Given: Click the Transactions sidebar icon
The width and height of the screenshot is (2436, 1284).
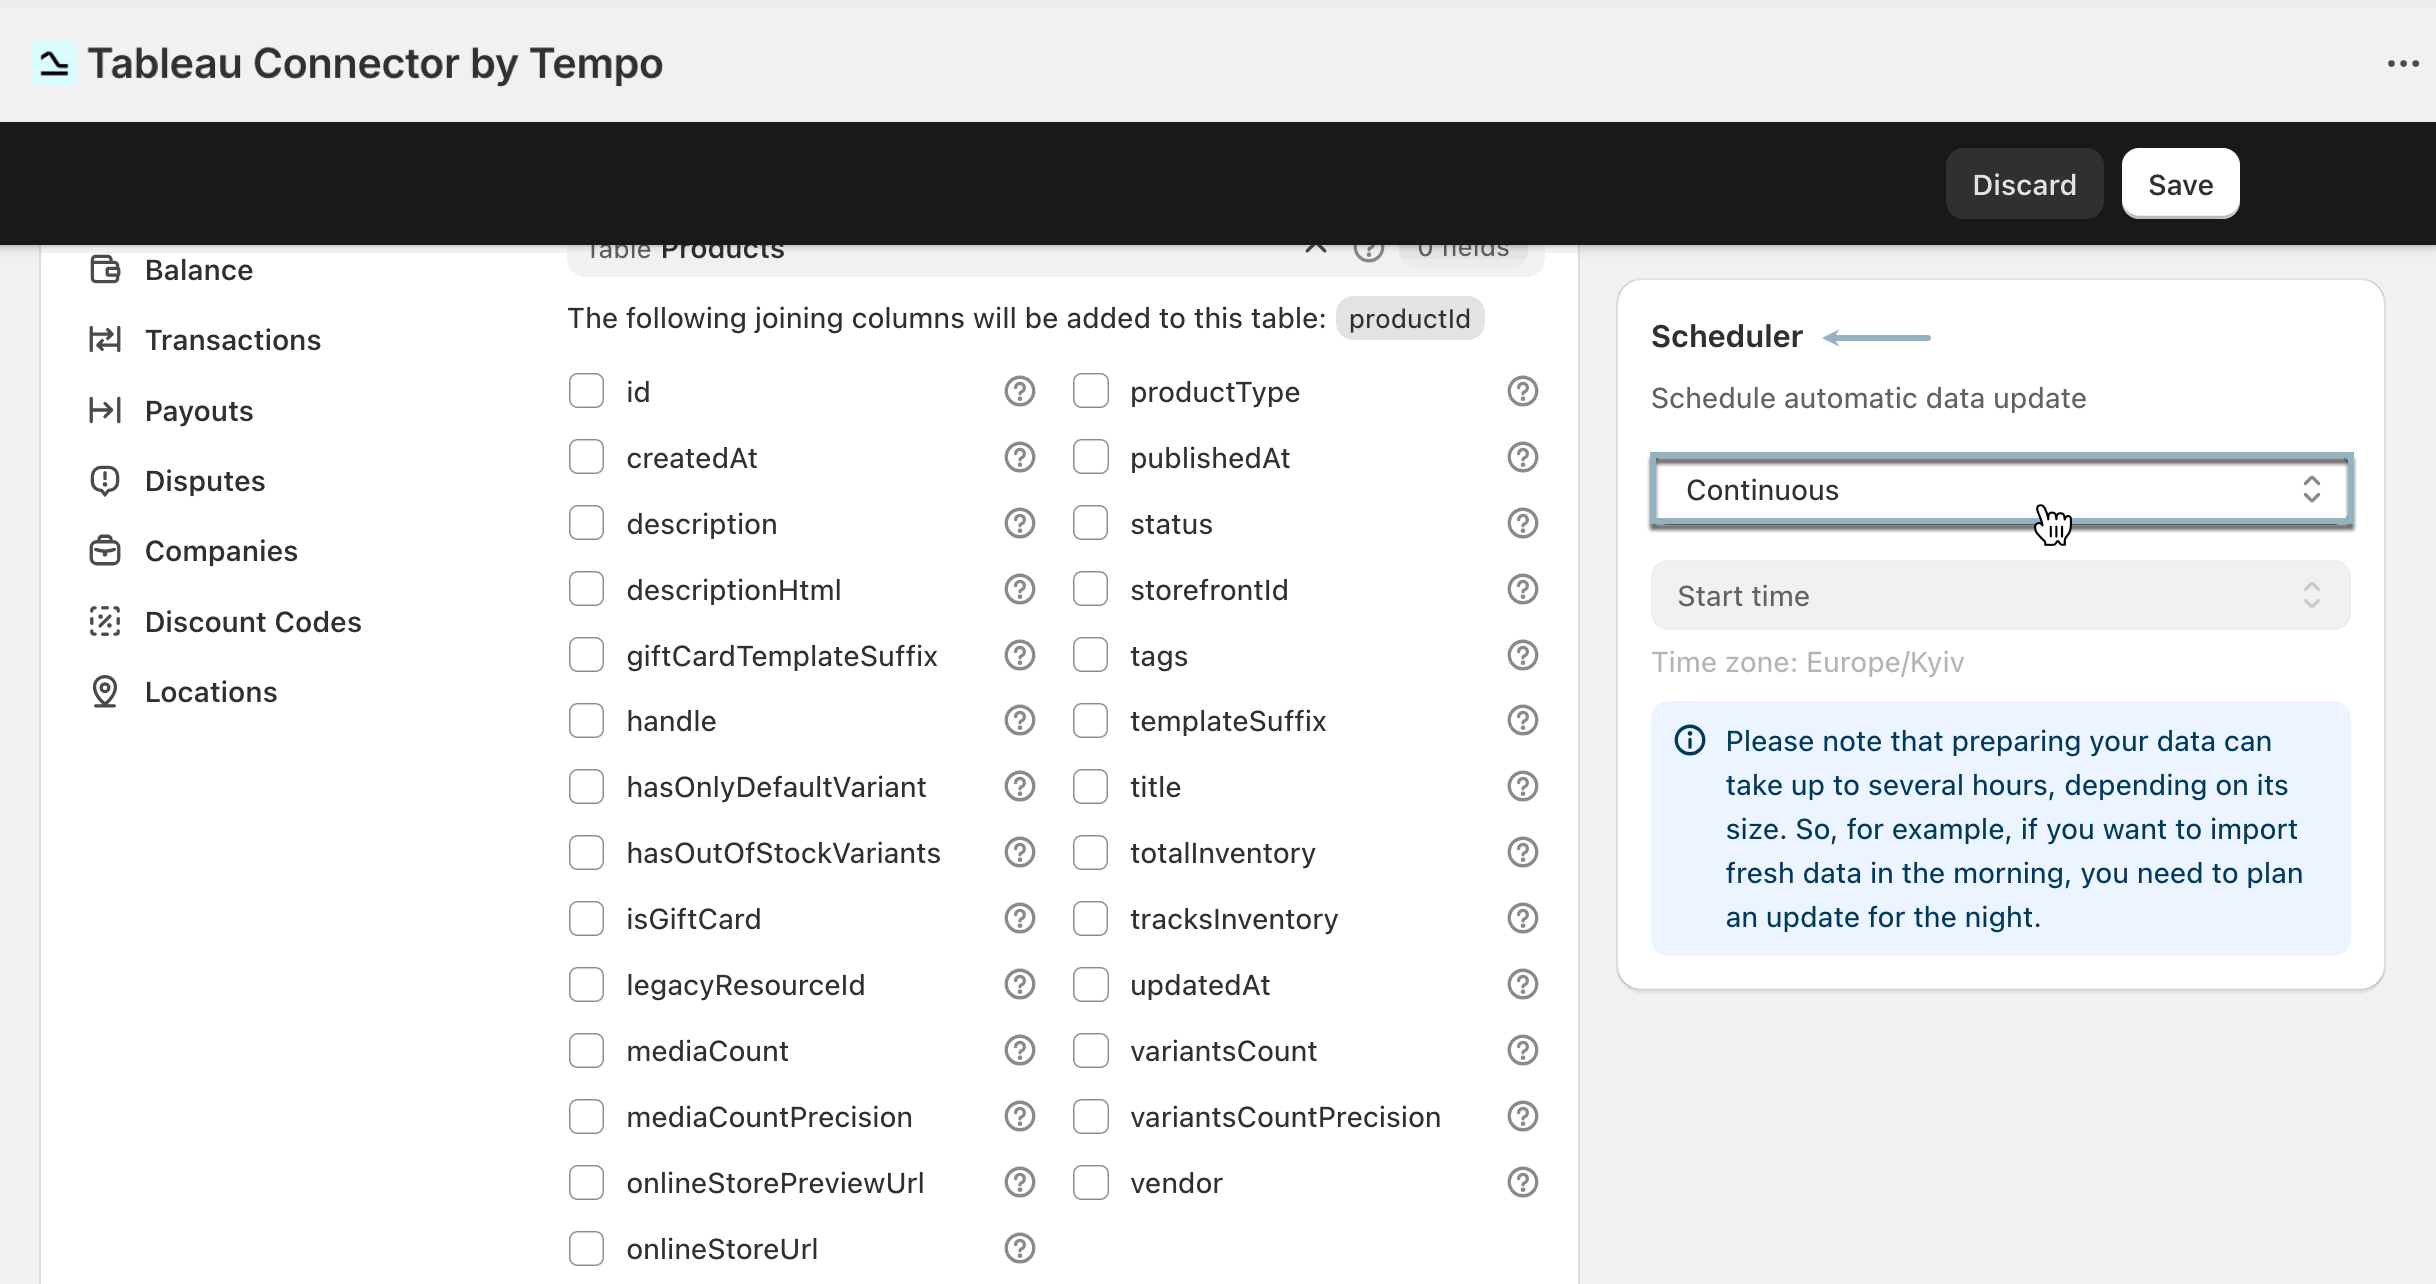Looking at the screenshot, I should 106,340.
